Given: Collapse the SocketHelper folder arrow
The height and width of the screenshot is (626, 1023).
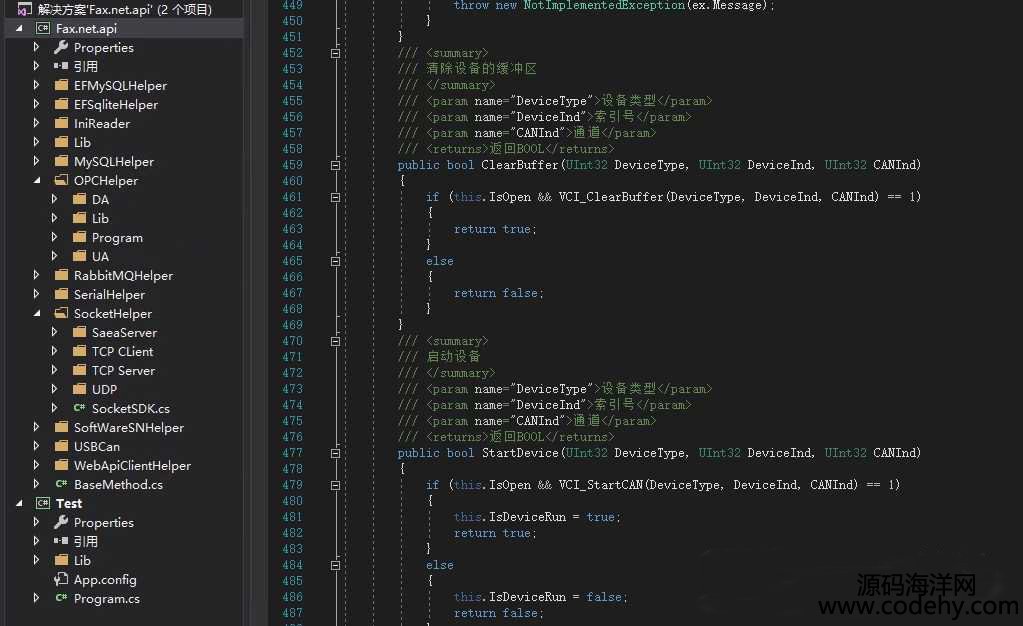Looking at the screenshot, I should tap(37, 314).
